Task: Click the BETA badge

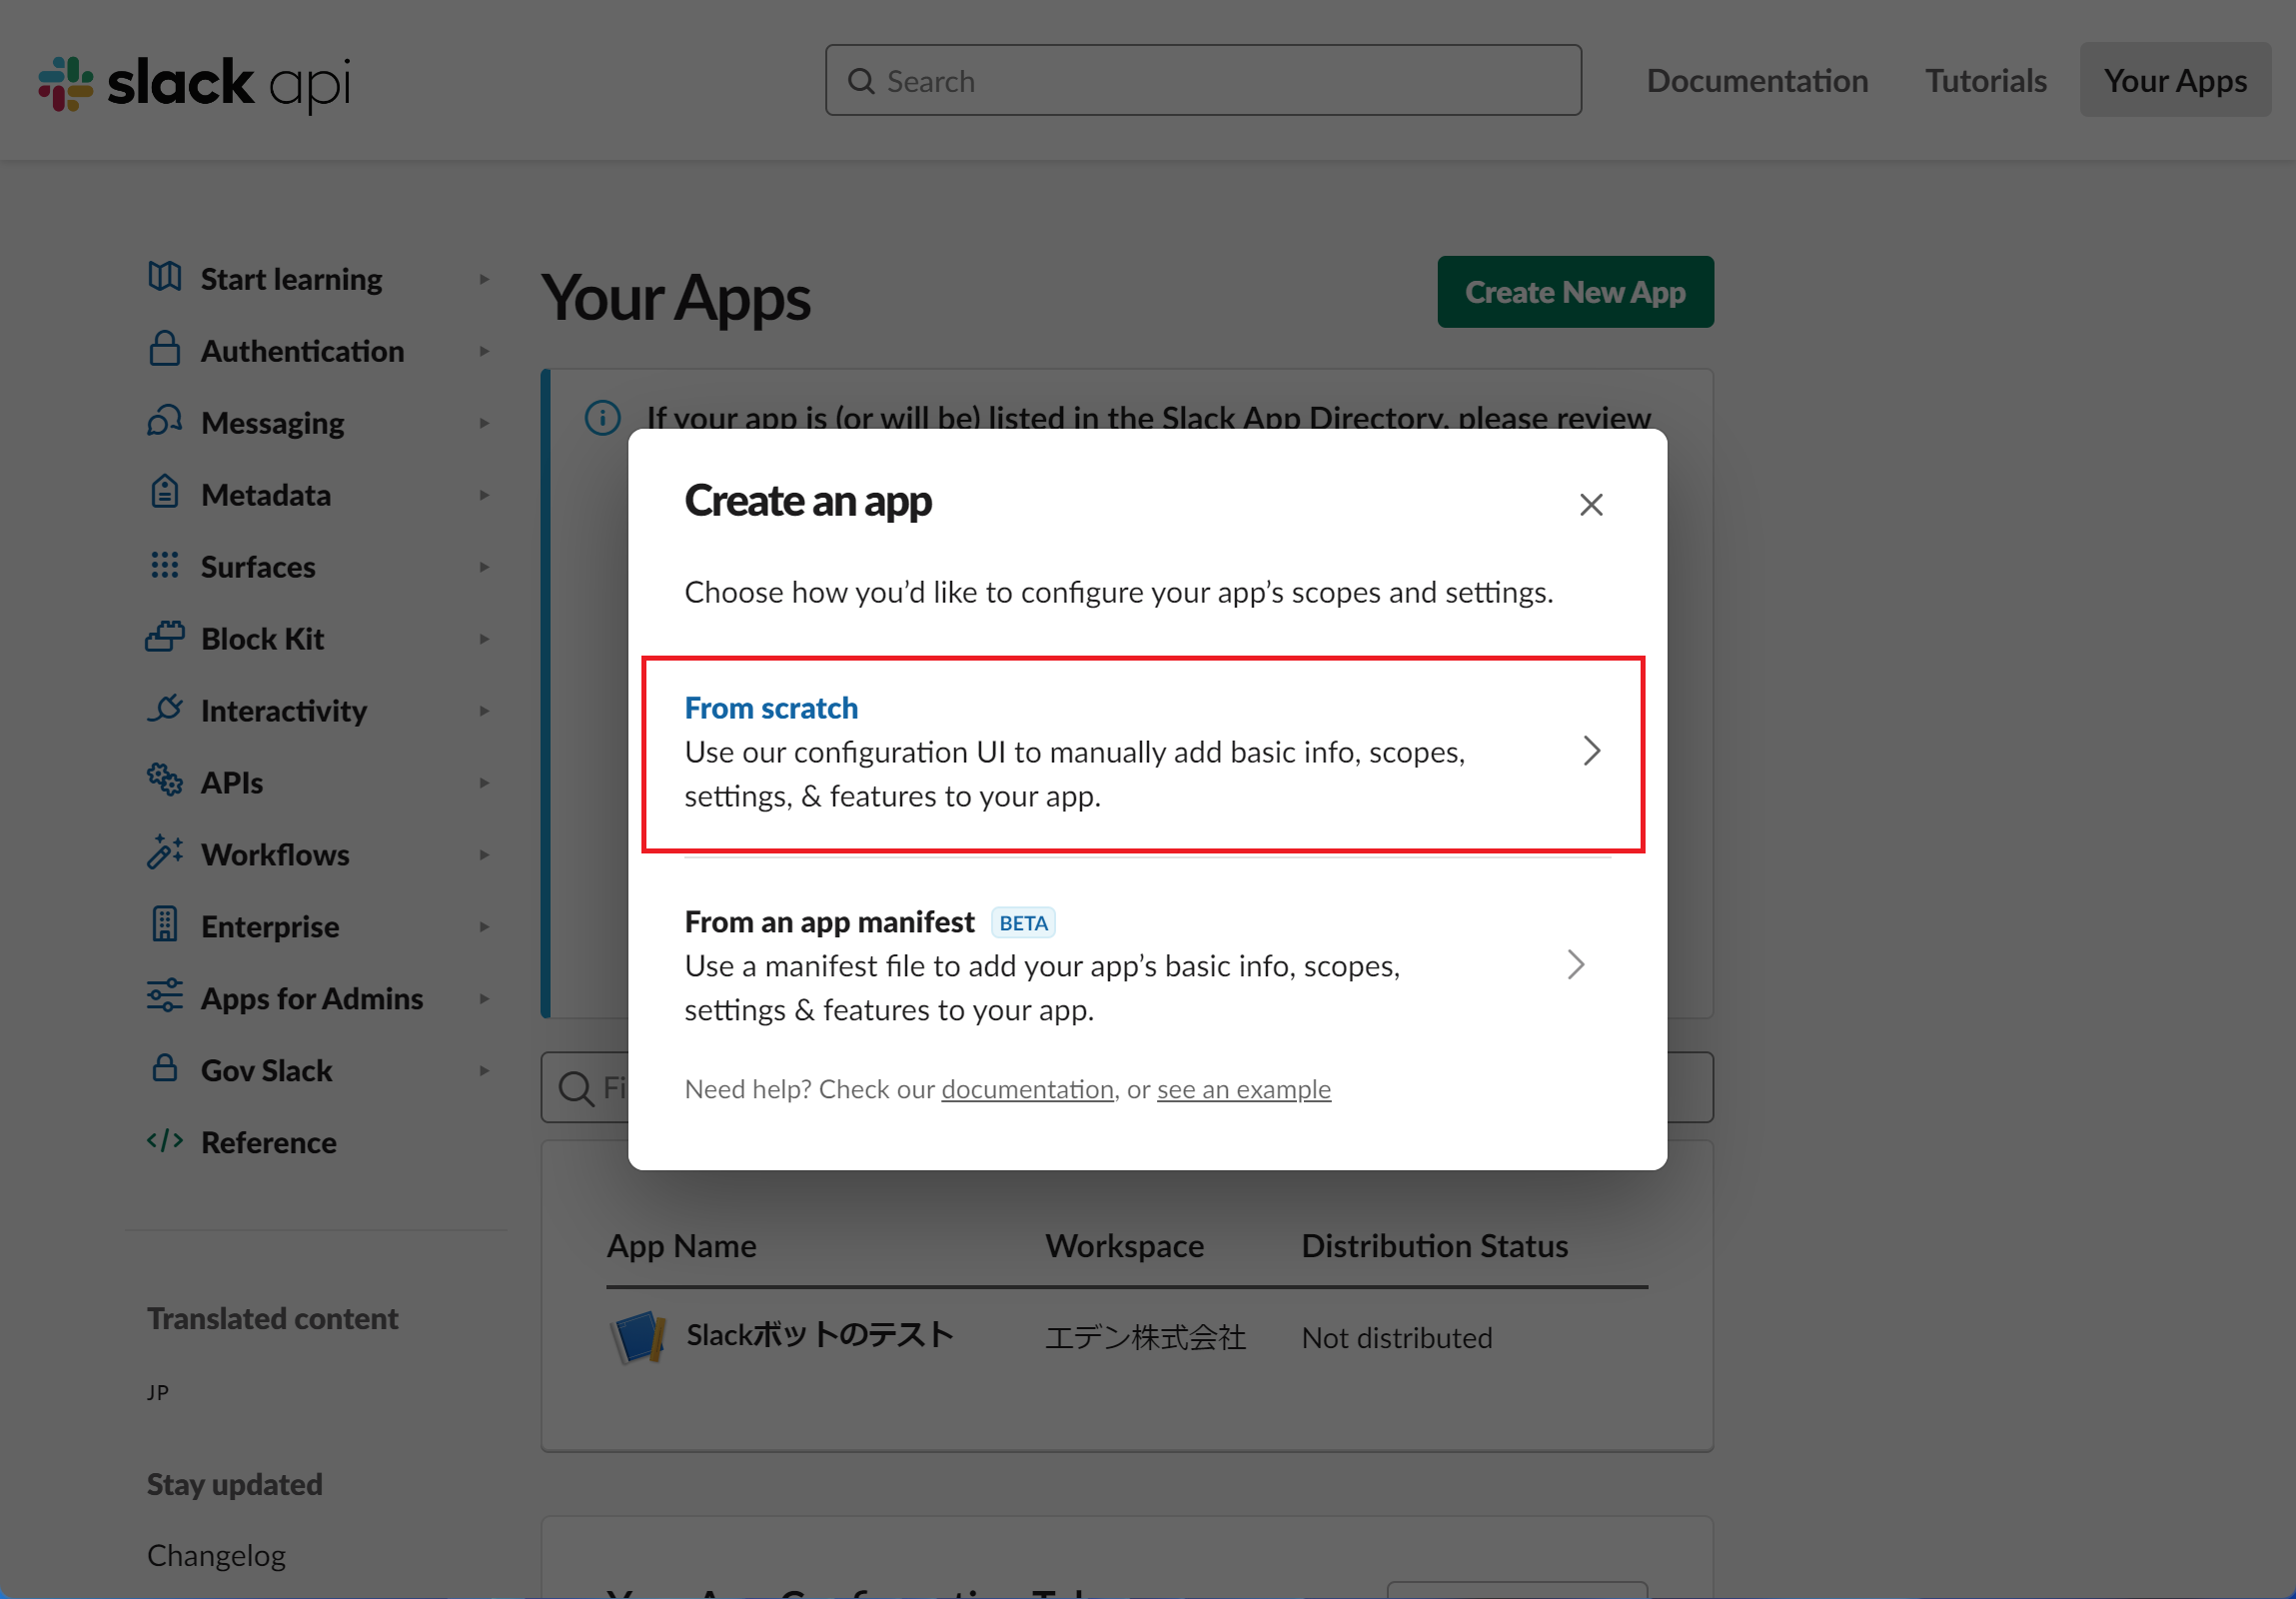Action: tap(1023, 923)
